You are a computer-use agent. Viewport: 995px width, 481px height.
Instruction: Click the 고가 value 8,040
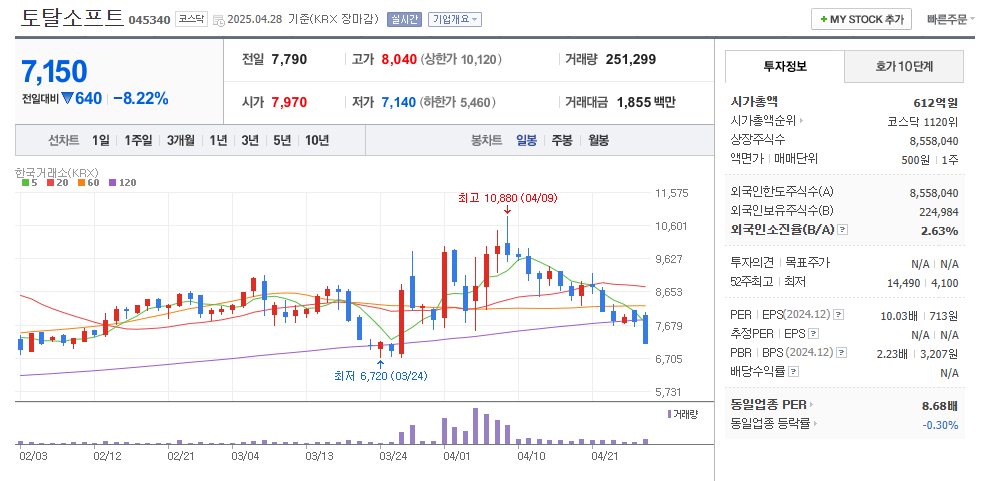click(x=399, y=60)
